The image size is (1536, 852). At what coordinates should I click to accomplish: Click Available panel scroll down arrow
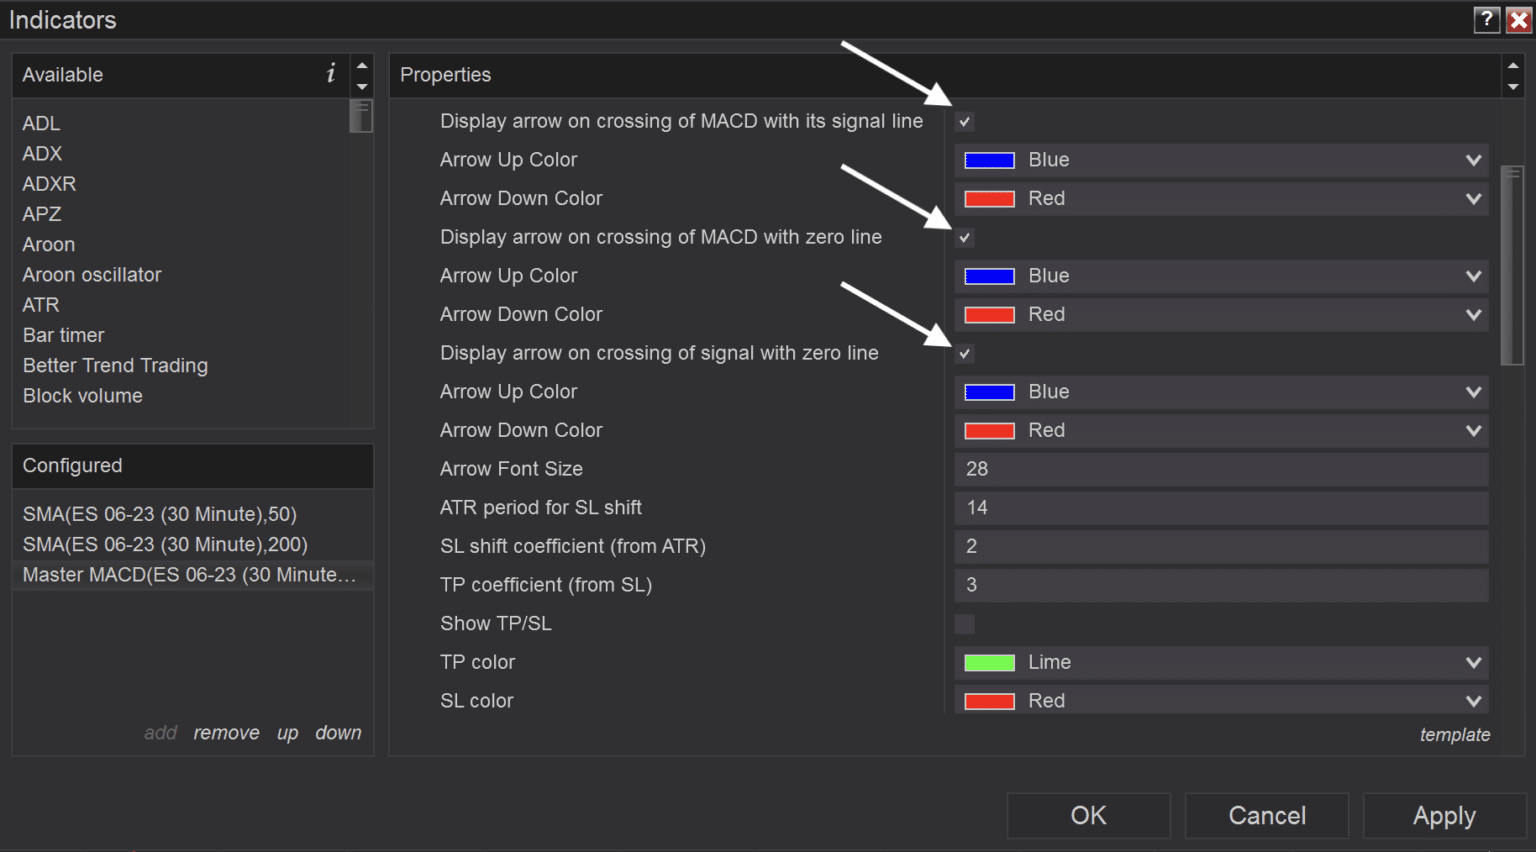pyautogui.click(x=362, y=87)
